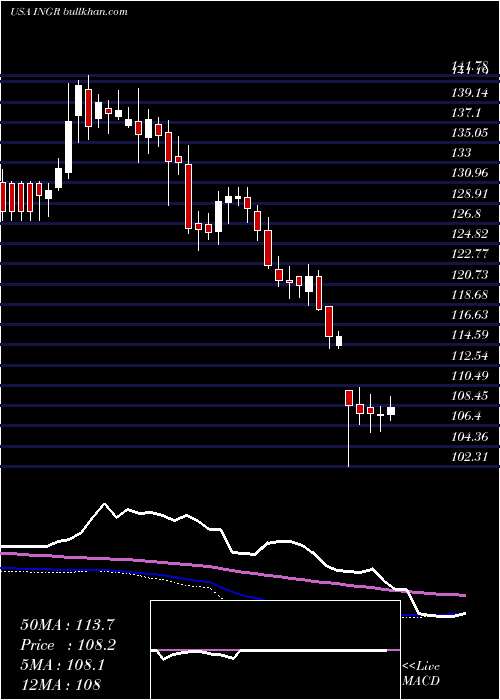Click the 120.73 price axis label
The width and height of the screenshot is (500, 700).
[x=472, y=275]
